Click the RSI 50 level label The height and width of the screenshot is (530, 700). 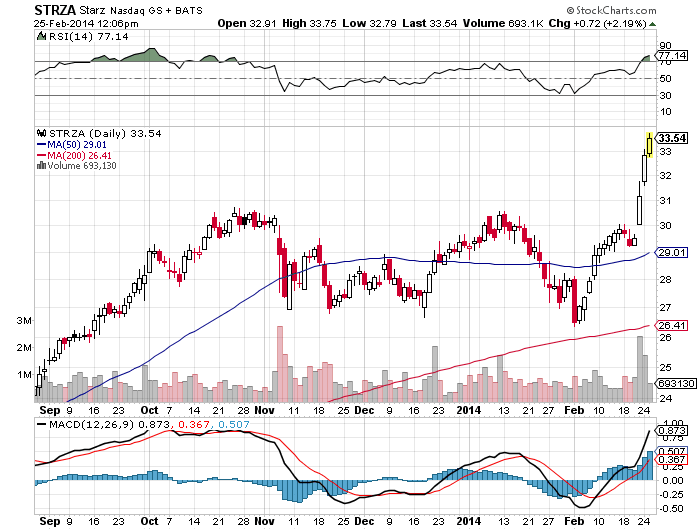click(x=665, y=79)
